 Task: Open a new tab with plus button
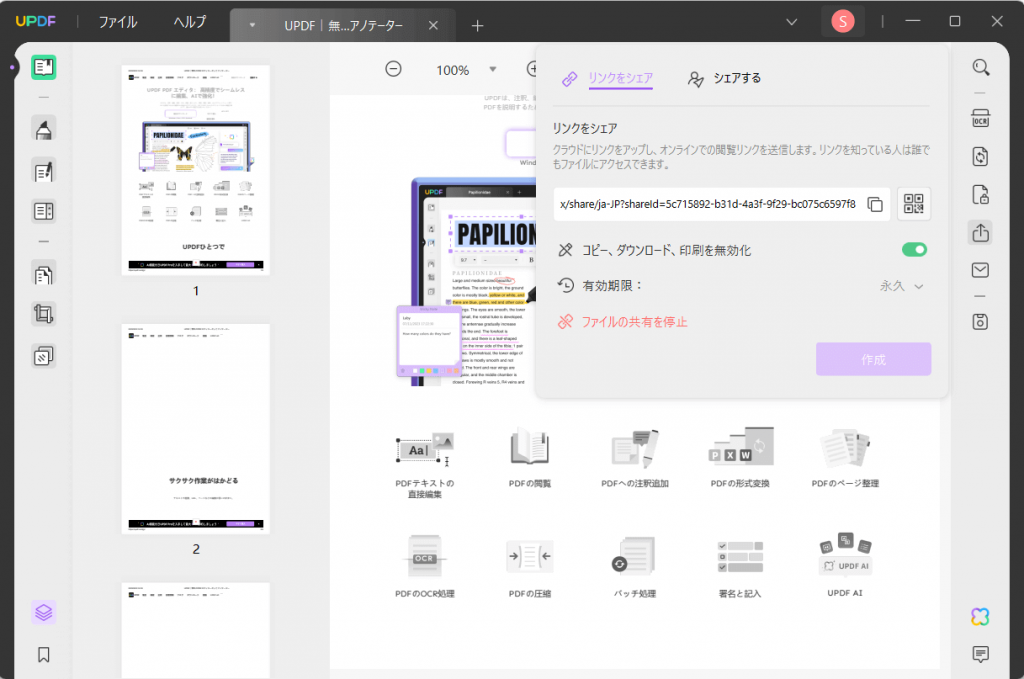click(477, 25)
